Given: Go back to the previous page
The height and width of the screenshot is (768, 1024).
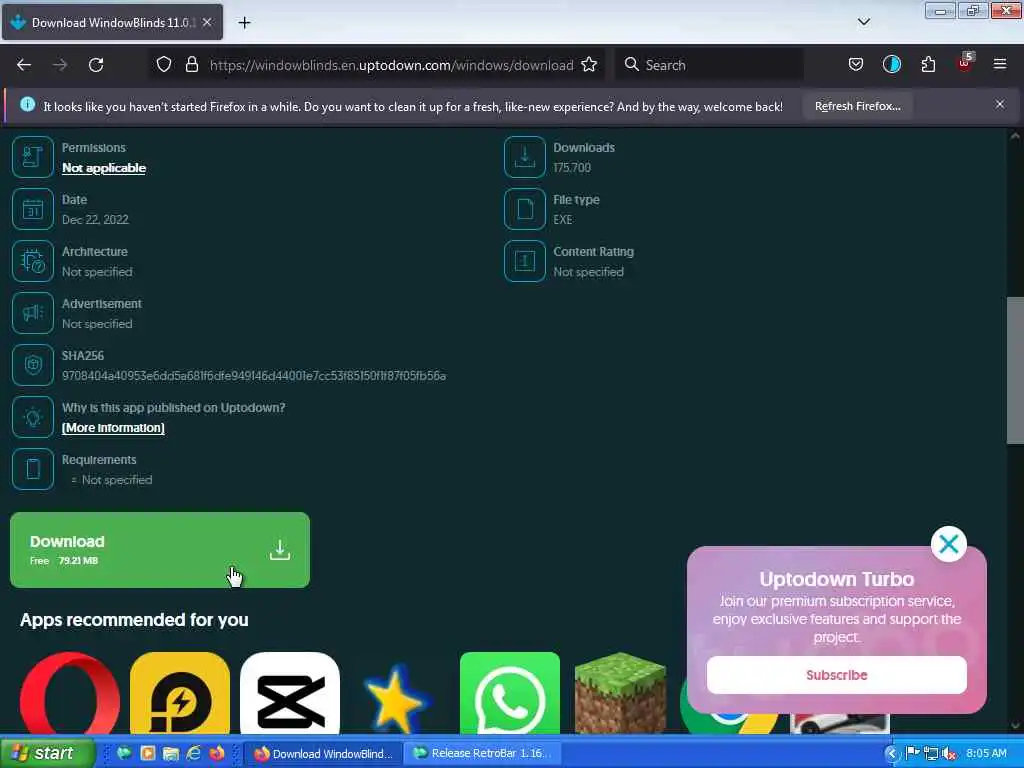Looking at the screenshot, I should [x=24, y=65].
